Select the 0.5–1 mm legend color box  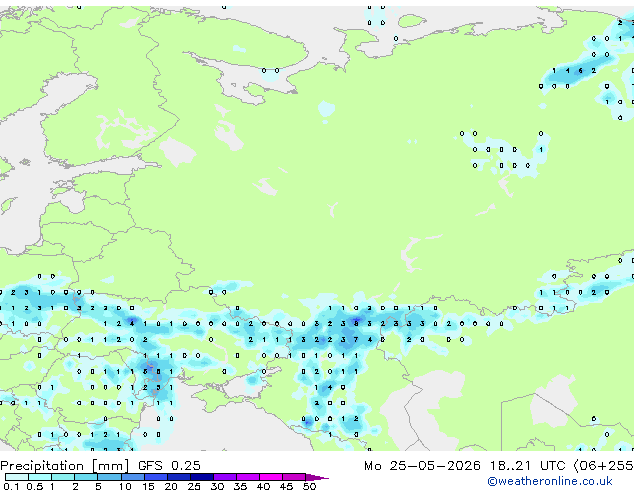[x=40, y=477]
